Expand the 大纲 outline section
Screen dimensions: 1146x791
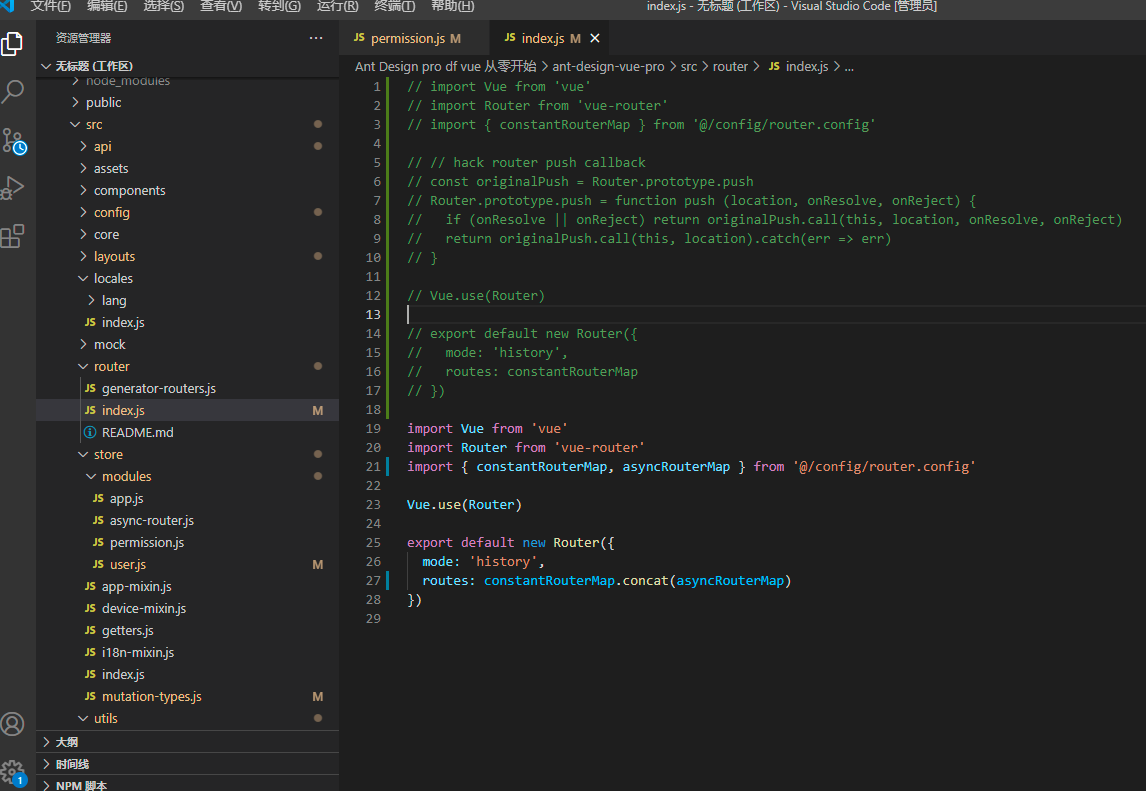point(67,742)
